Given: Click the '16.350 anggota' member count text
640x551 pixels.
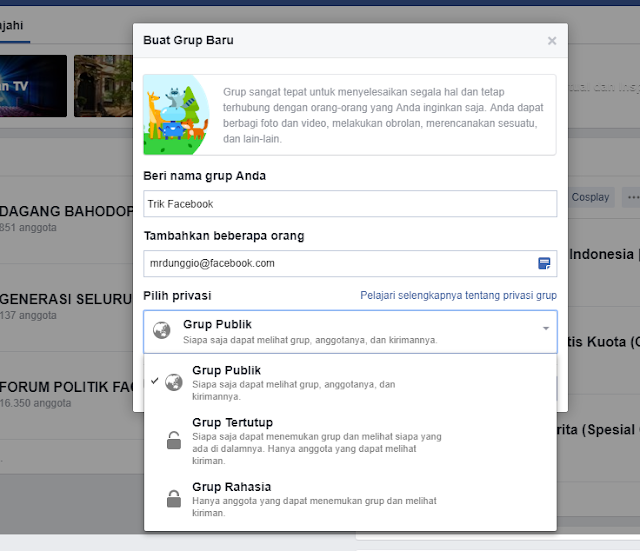Looking at the screenshot, I should click(x=36, y=403).
